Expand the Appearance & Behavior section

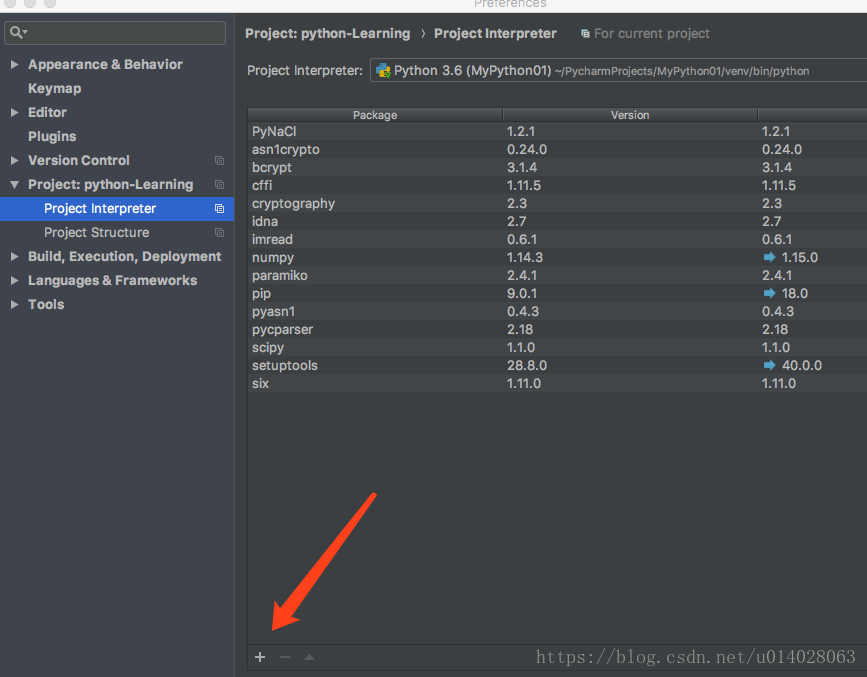14,65
